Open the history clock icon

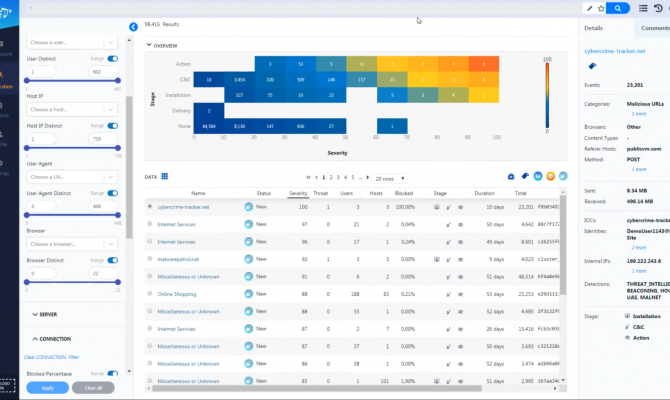point(658,8)
